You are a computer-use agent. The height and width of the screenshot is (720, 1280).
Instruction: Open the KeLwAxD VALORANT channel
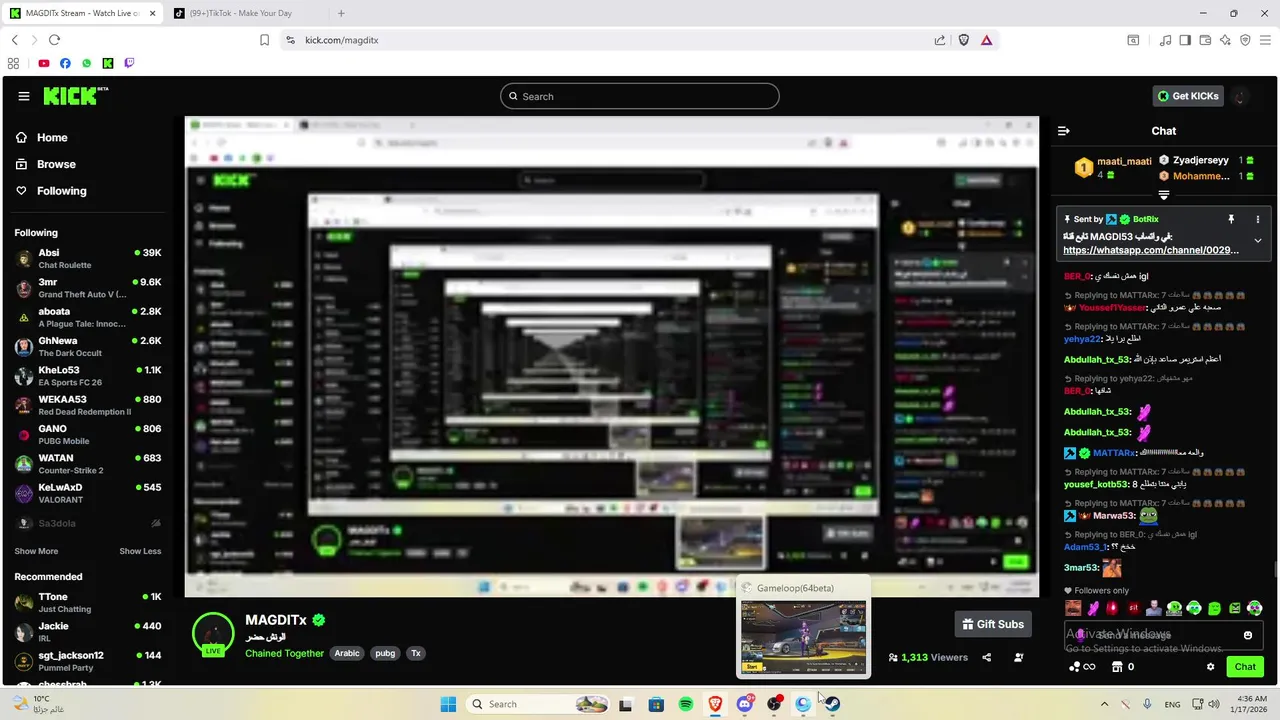coord(88,493)
